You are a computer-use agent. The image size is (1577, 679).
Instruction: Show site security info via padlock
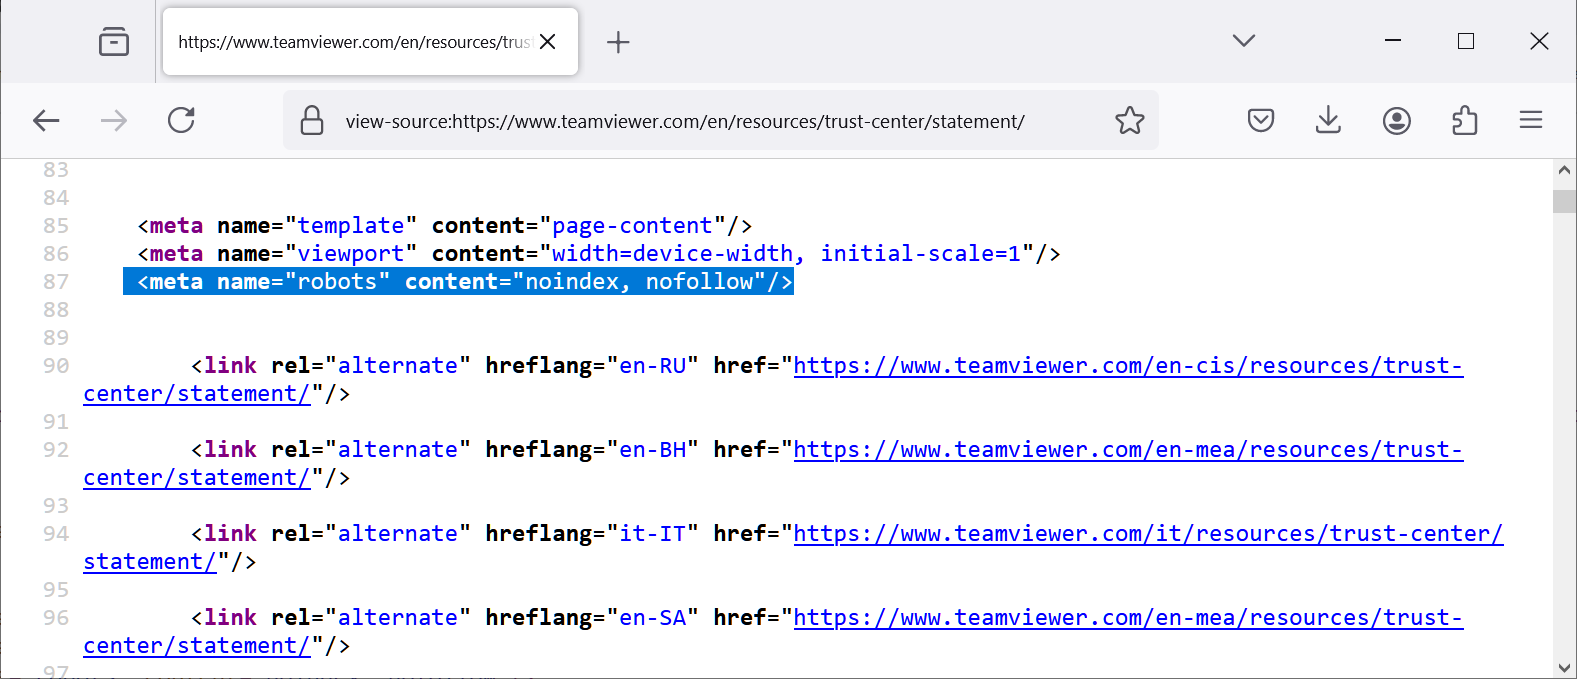(x=312, y=121)
